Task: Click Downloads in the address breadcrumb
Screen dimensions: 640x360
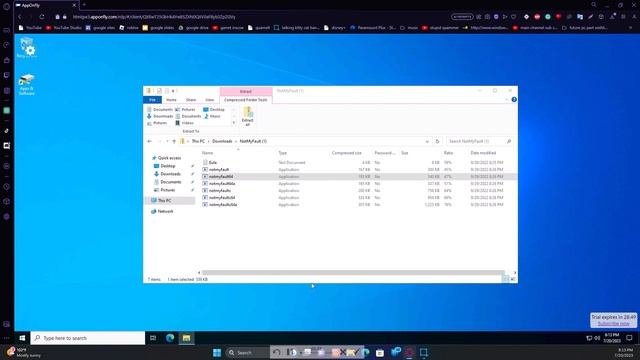Action: [222, 141]
